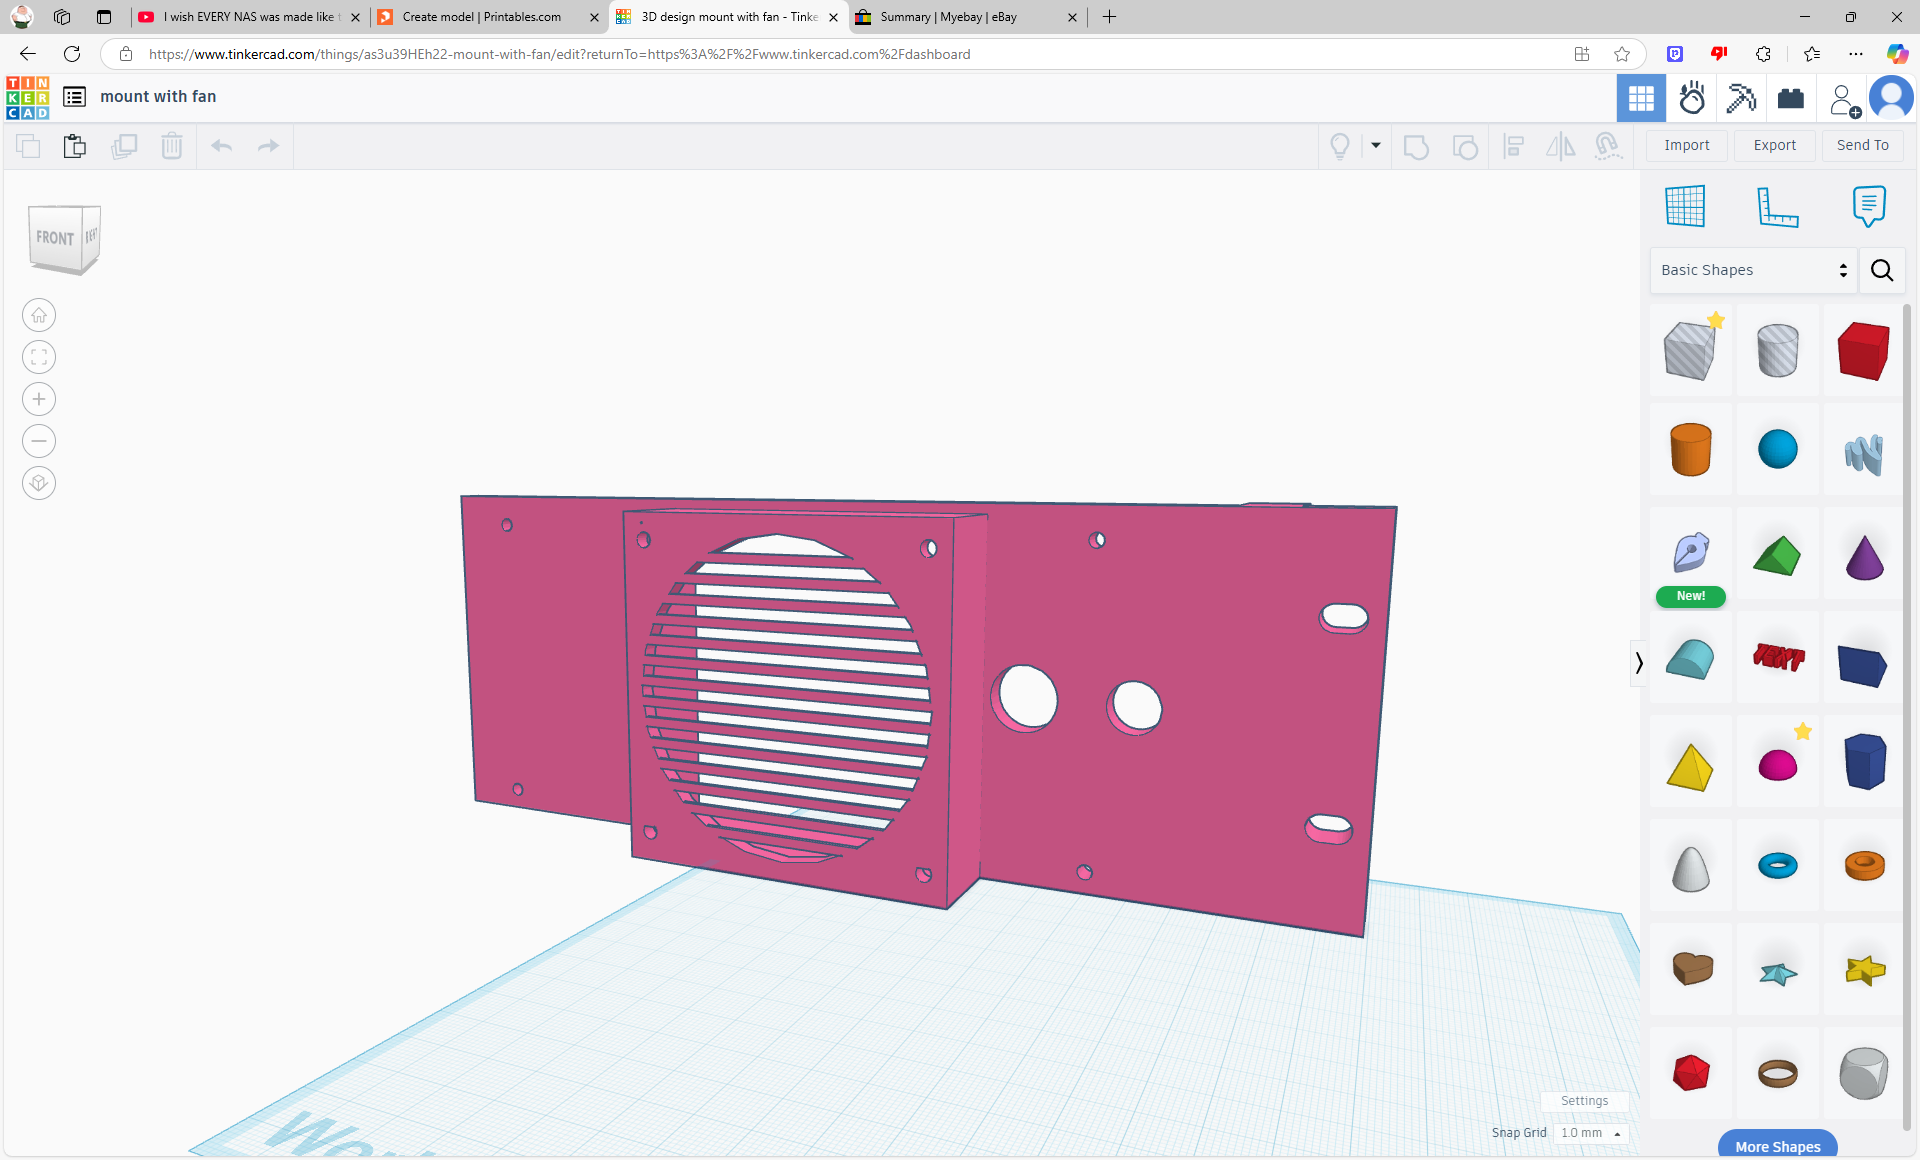Click the Export button
Viewport: 1920px width, 1160px height.
pyautogui.click(x=1775, y=146)
